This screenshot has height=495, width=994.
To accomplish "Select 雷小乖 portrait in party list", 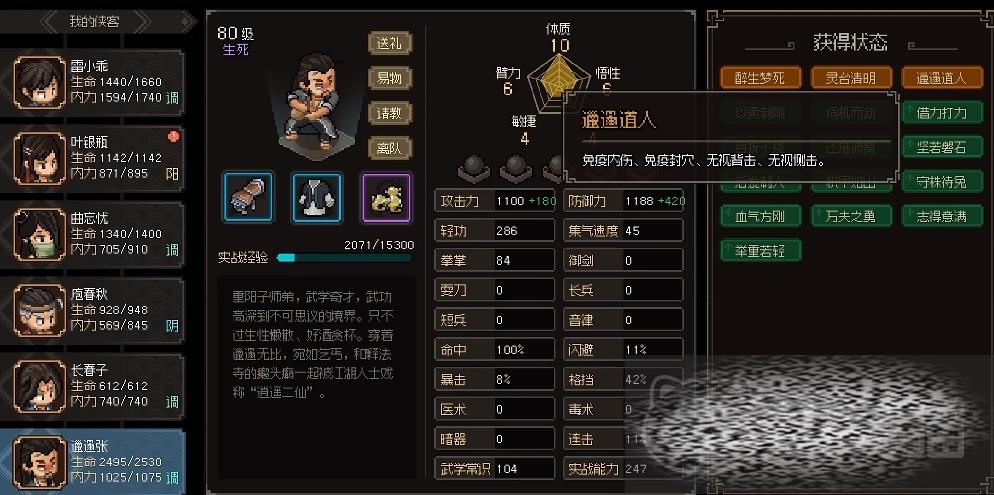I will 39,83.
